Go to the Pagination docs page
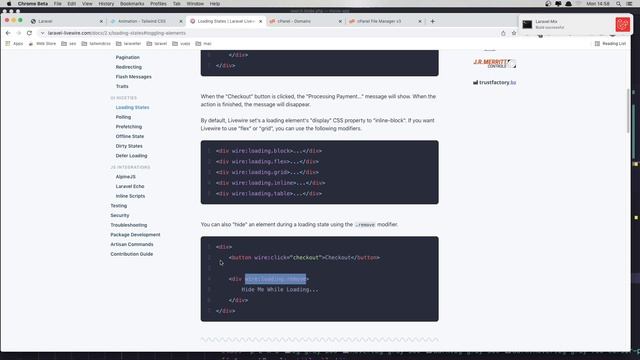 point(127,58)
